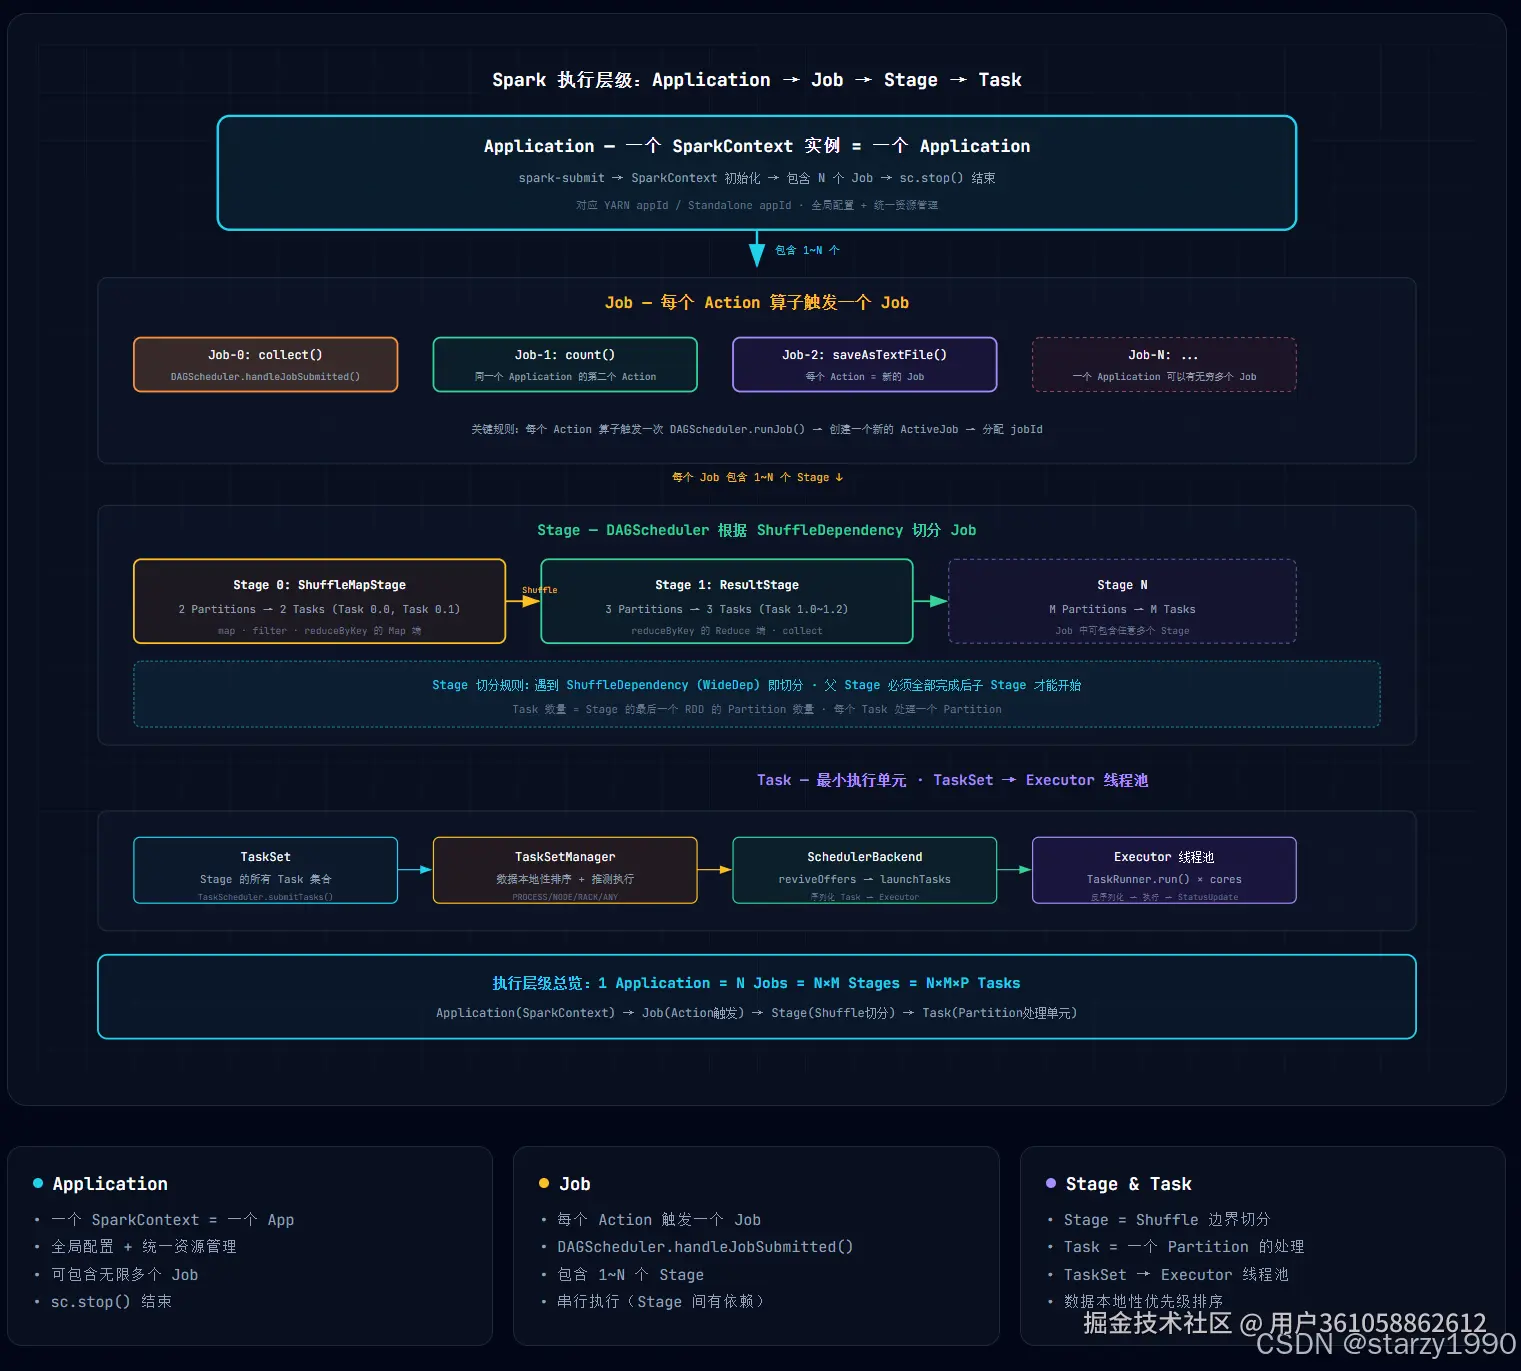Click 'PROCESS/NODE/RACK/ANY' in TaskSetManager box
Viewport: 1521px width, 1371px height.
tap(565, 897)
